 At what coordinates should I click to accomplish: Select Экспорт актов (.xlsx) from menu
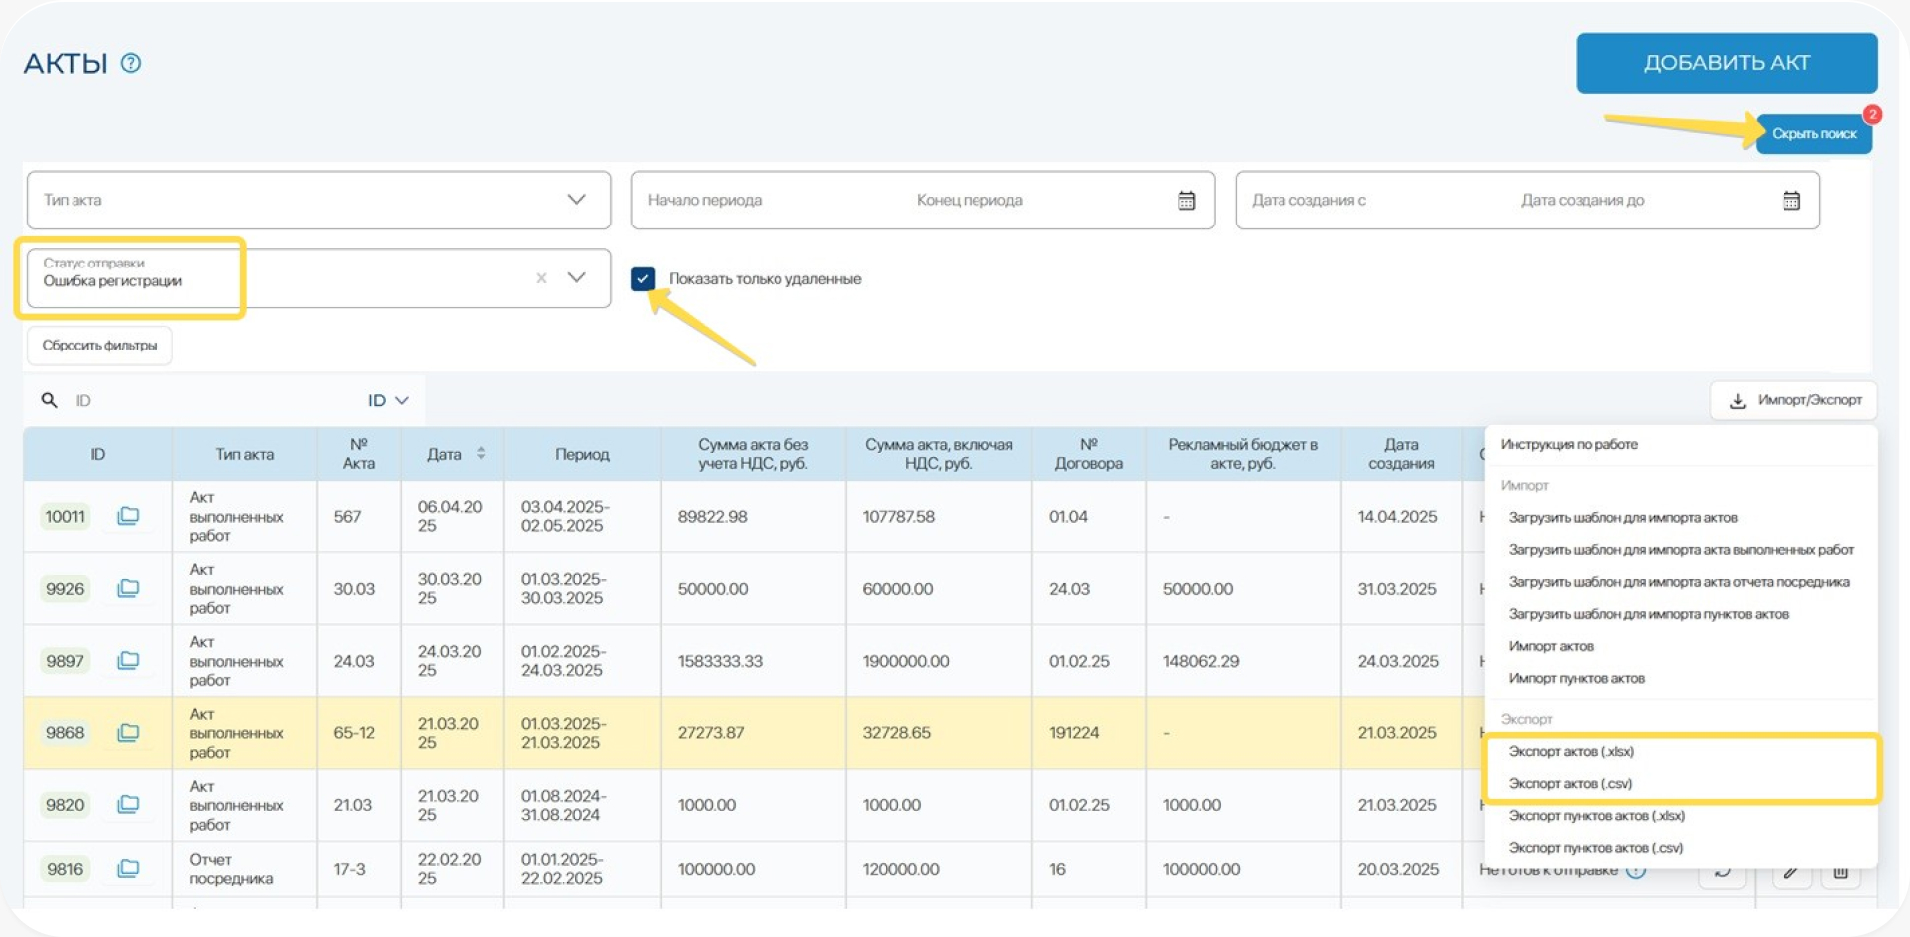tap(1571, 752)
